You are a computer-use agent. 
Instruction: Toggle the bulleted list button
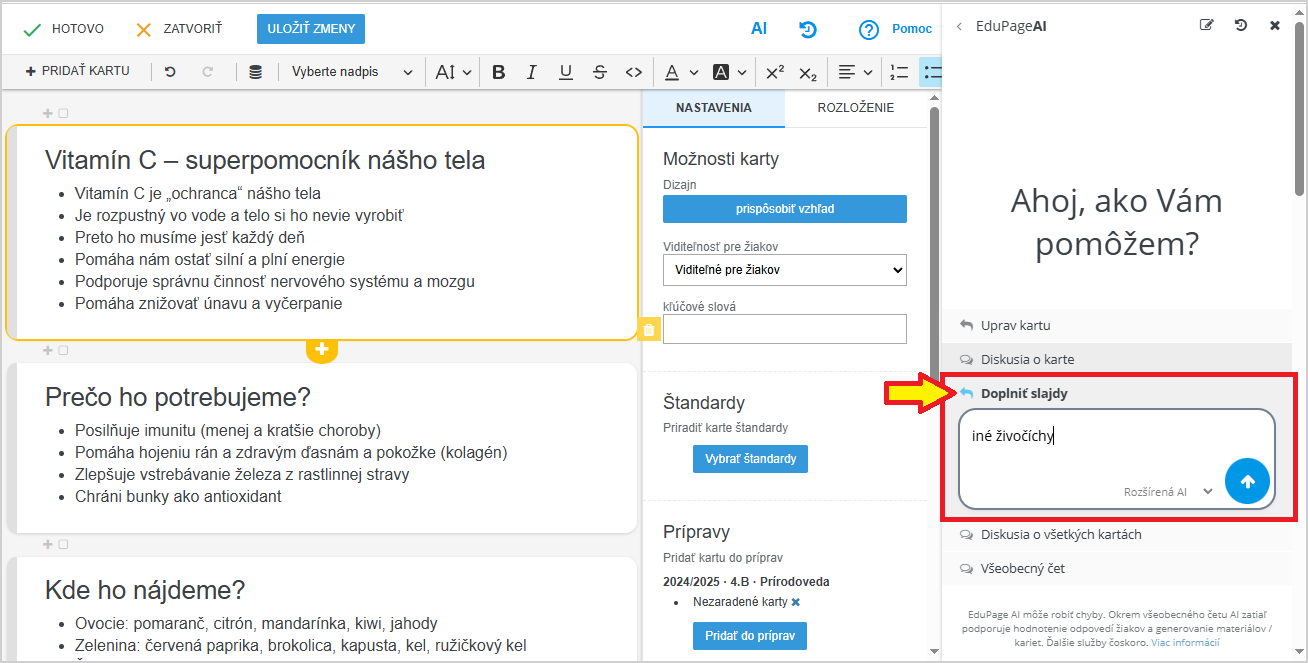pyautogui.click(x=931, y=72)
